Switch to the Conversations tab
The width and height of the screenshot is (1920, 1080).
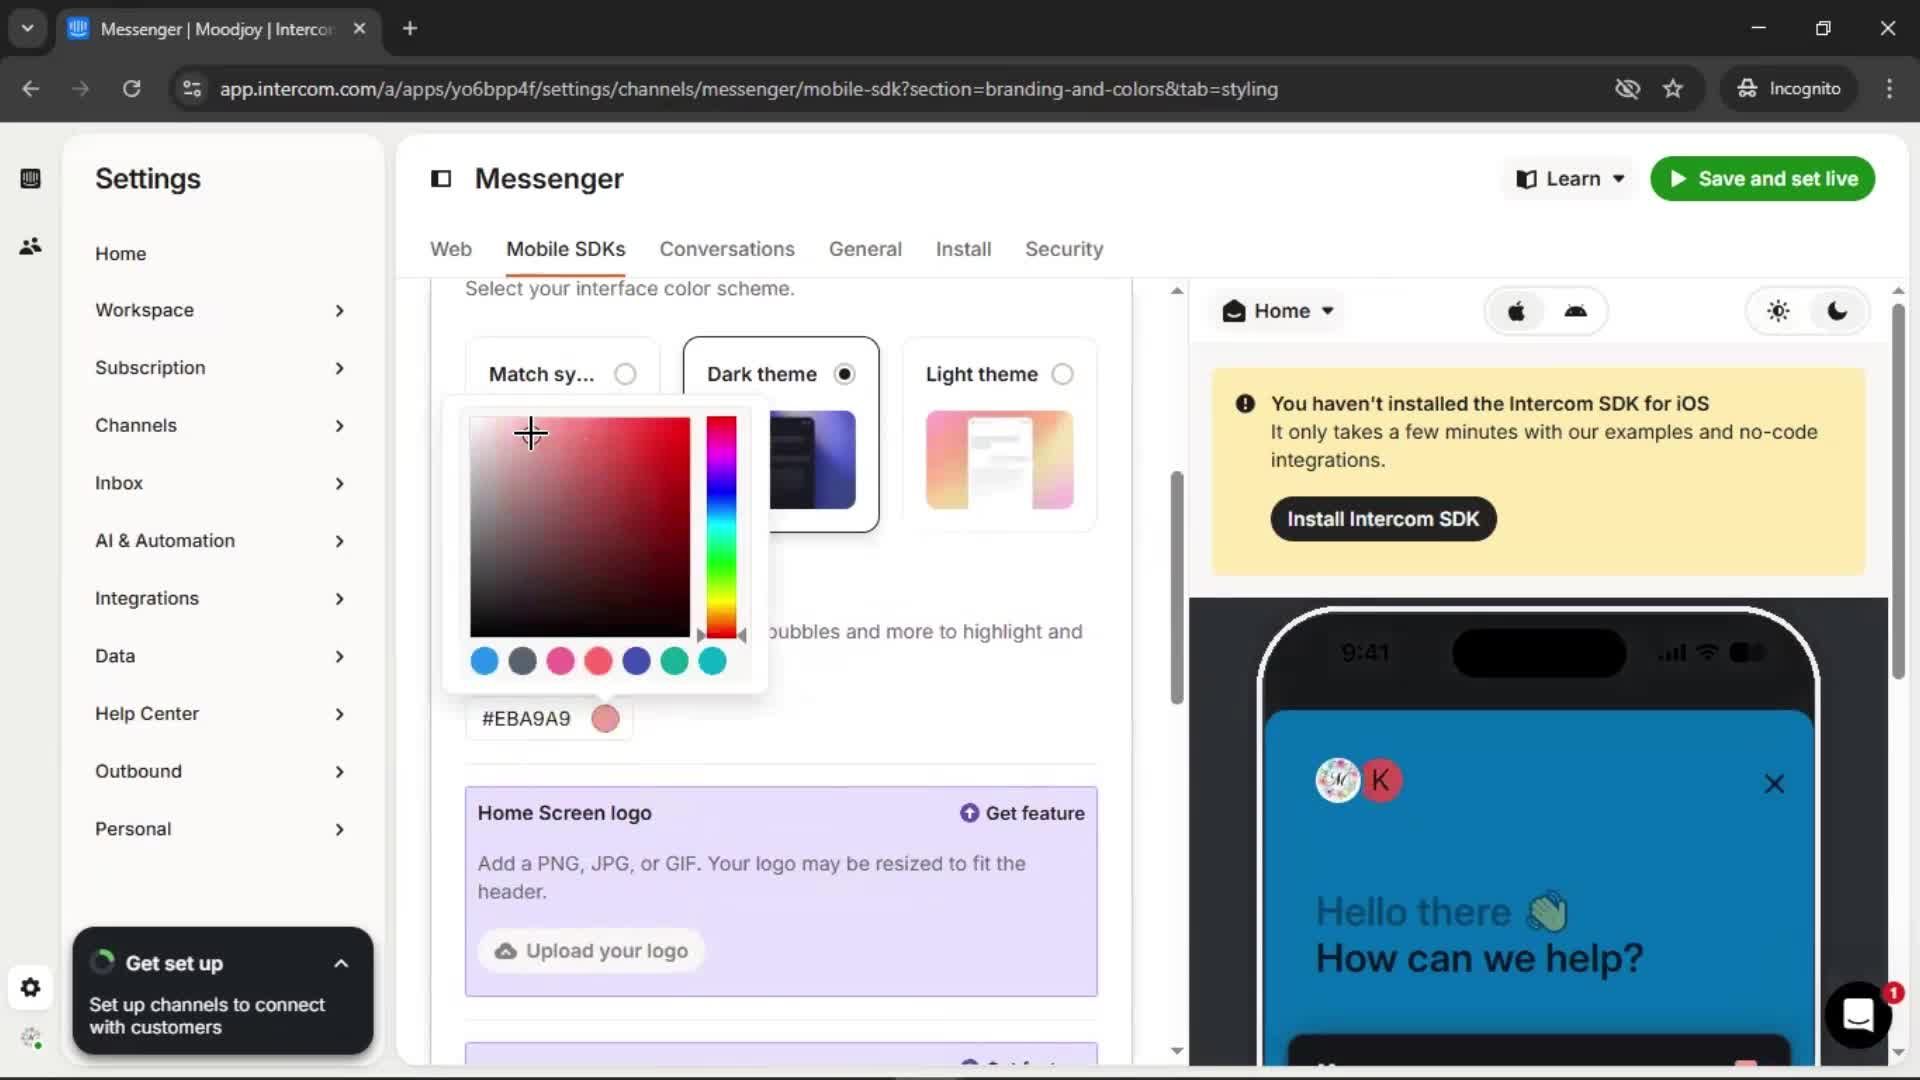pos(727,249)
